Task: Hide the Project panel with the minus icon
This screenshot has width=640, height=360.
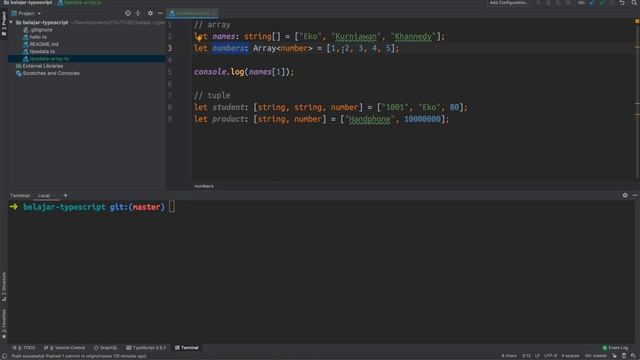Action: [160, 13]
